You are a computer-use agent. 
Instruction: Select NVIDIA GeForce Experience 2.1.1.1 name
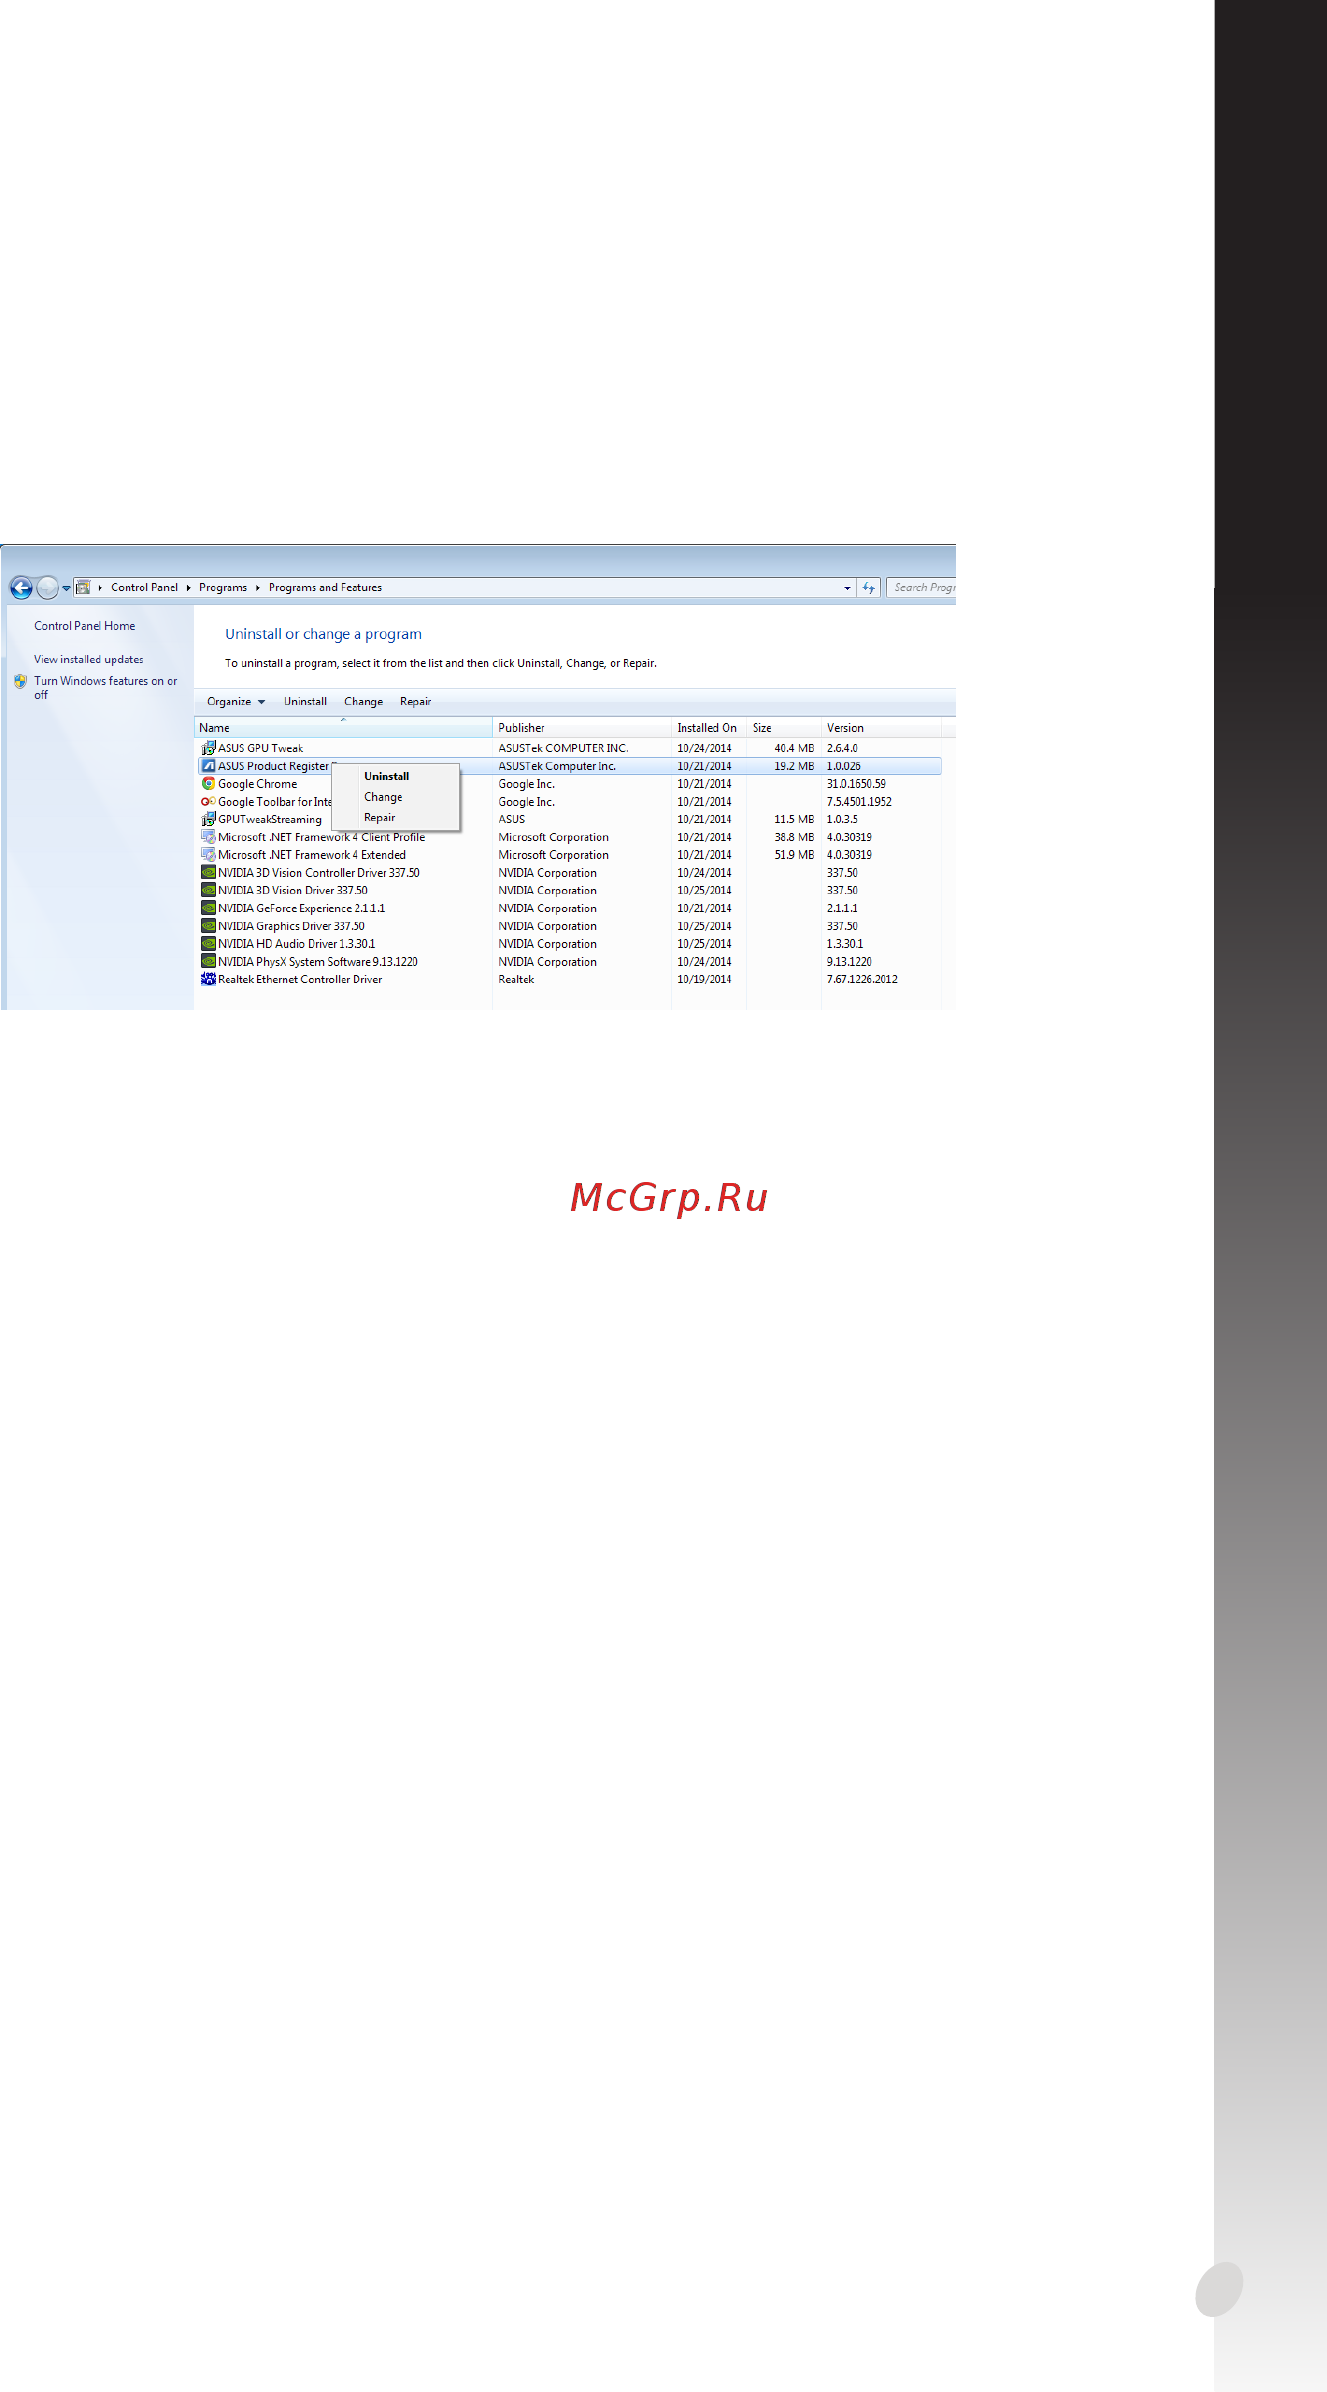click(301, 908)
